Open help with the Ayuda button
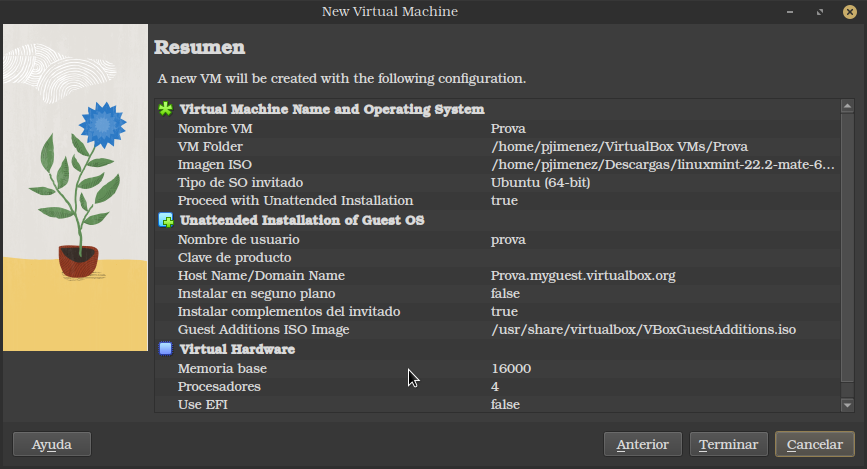Image resolution: width=867 pixels, height=469 pixels. 52,444
